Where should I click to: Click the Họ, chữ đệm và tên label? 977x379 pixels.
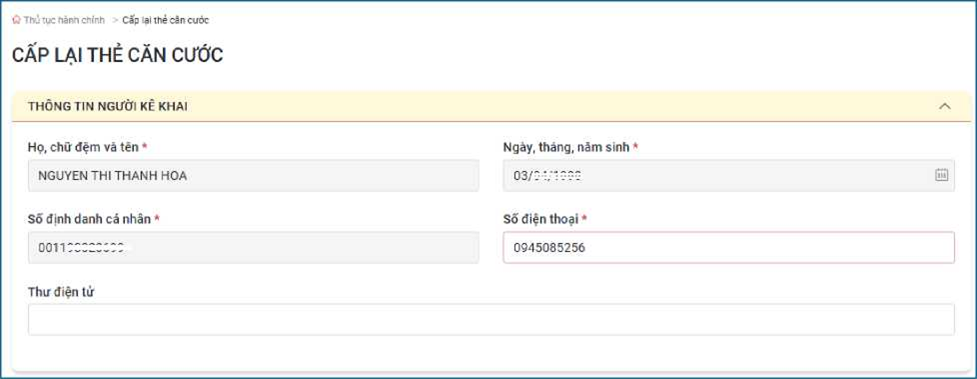click(83, 147)
